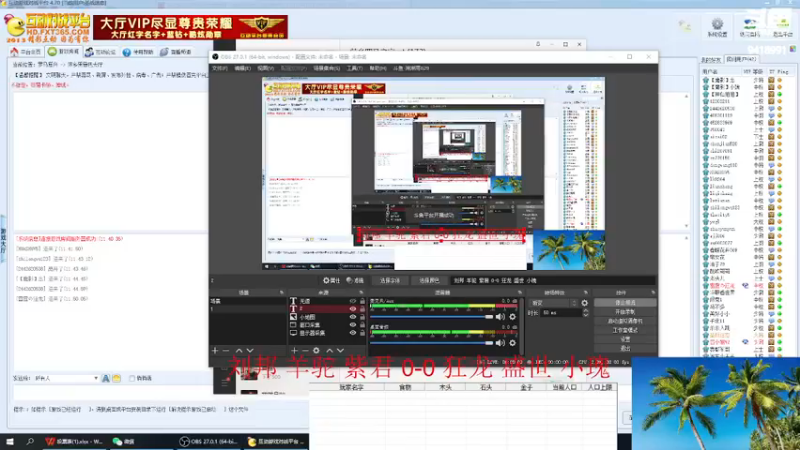The image size is (800, 450).
Task: Open source properties gear in Sources toolbar
Action: 316,351
